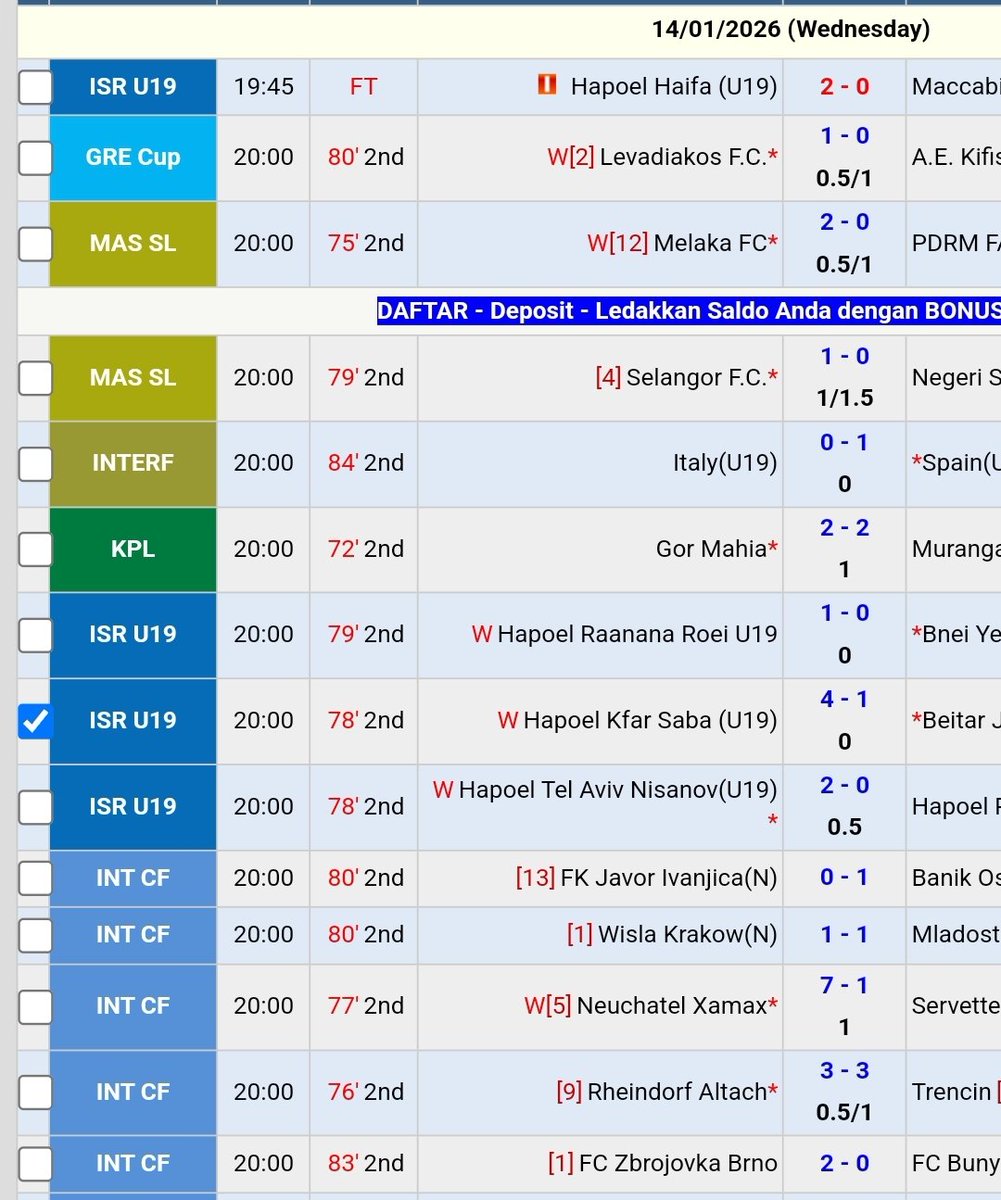Open Hapoel Haifa (U19) team link
The width and height of the screenshot is (1001, 1200).
674,87
